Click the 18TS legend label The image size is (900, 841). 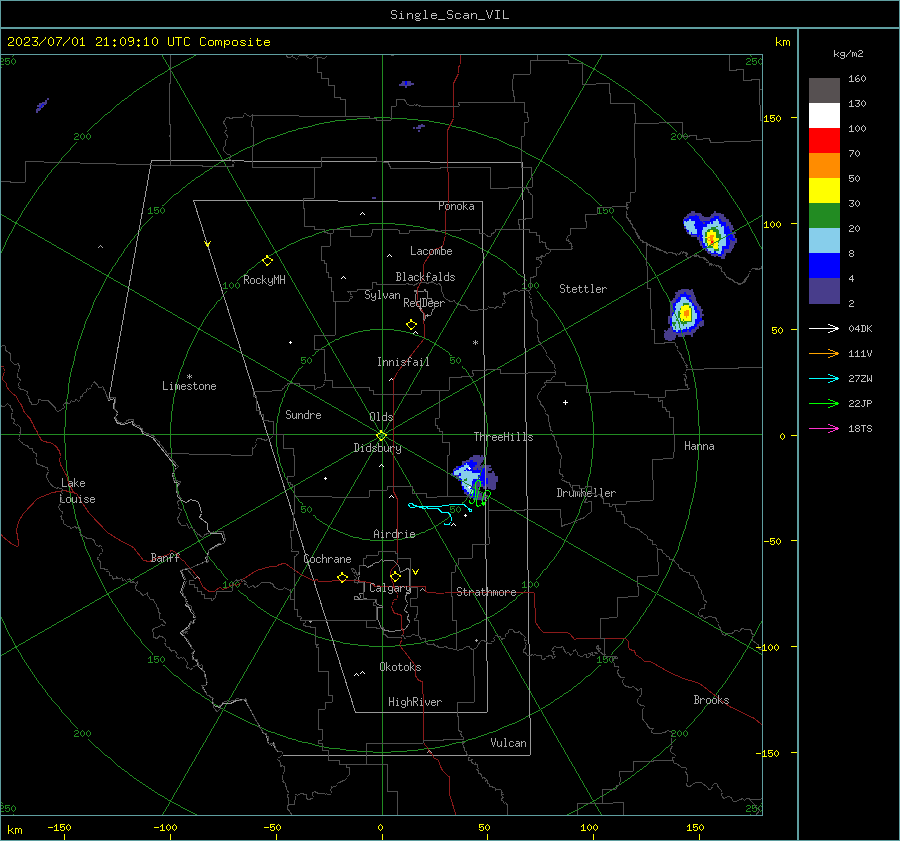click(860, 429)
